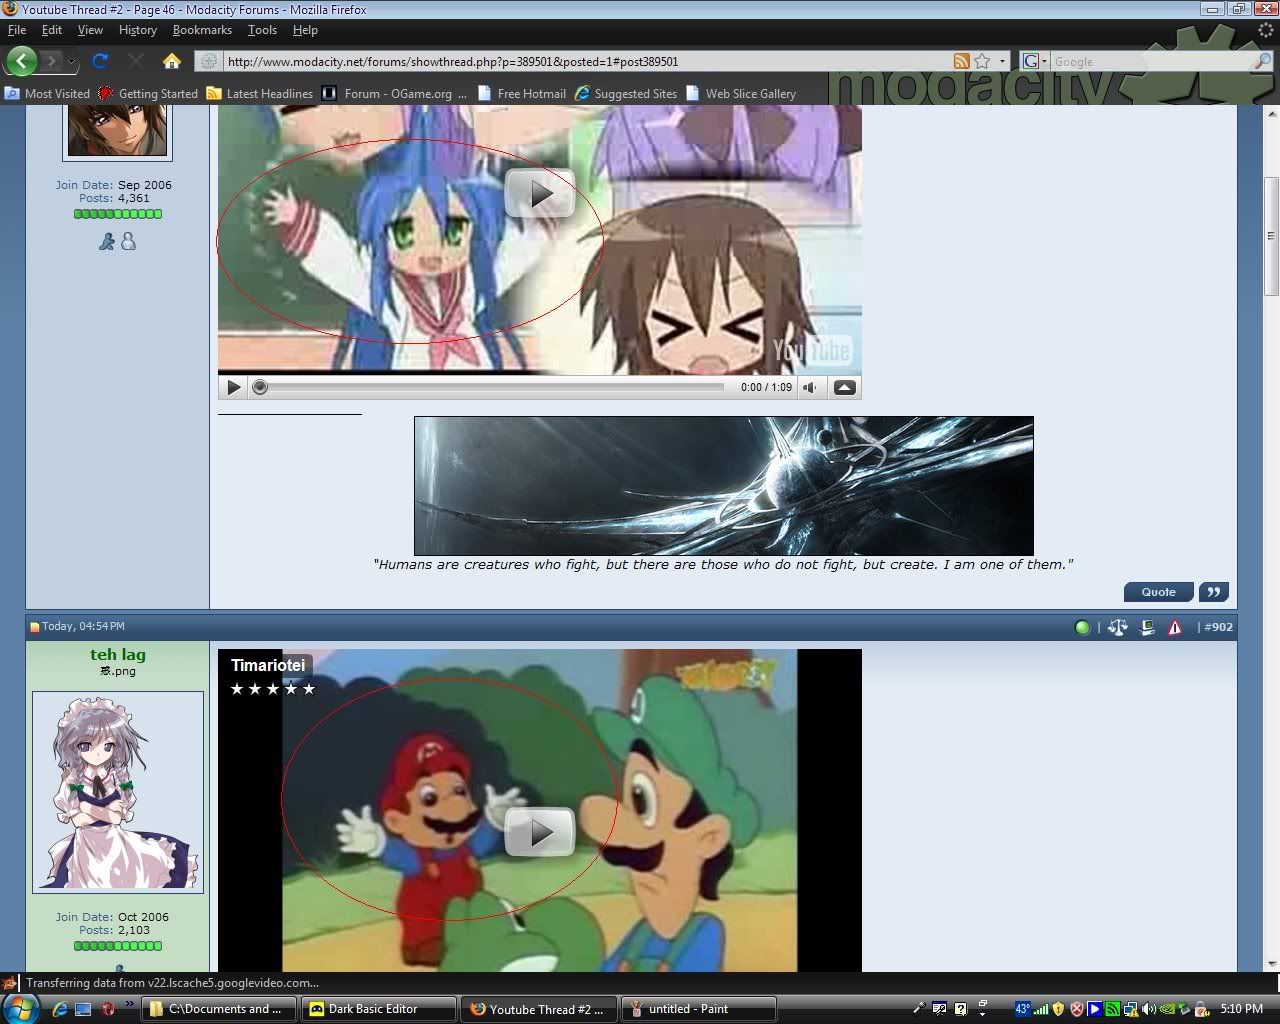Switch to the untitled - Paint window
1280x1024 pixels.
pos(697,1009)
